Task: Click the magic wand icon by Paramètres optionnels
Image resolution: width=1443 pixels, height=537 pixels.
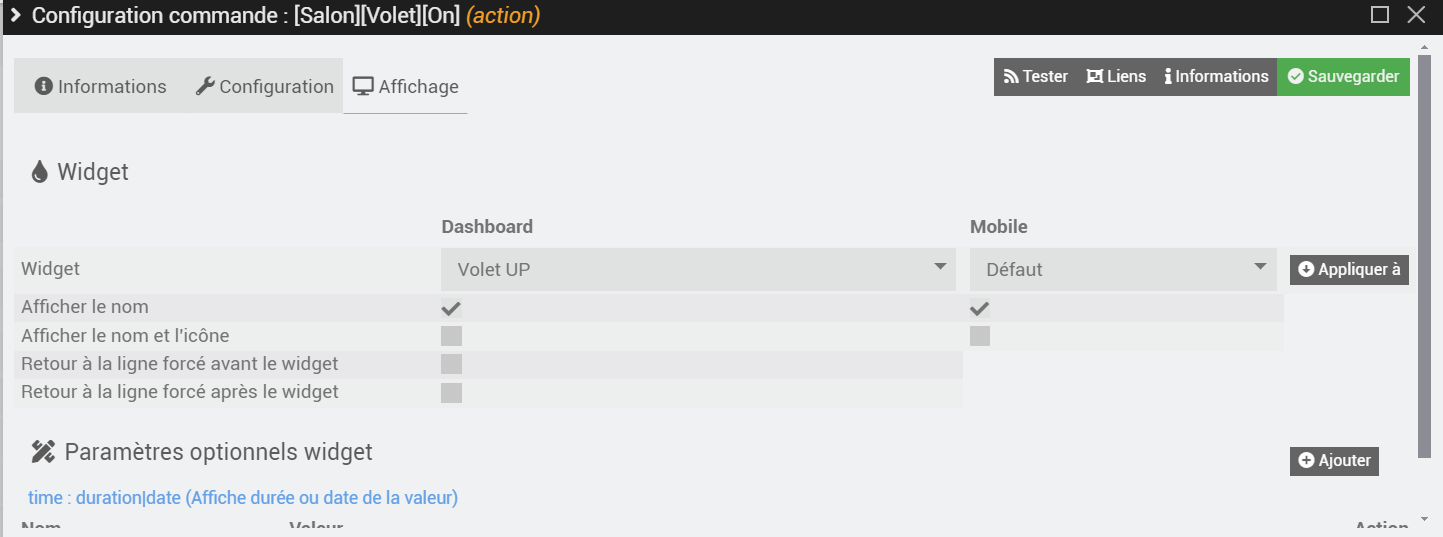Action: [x=42, y=452]
